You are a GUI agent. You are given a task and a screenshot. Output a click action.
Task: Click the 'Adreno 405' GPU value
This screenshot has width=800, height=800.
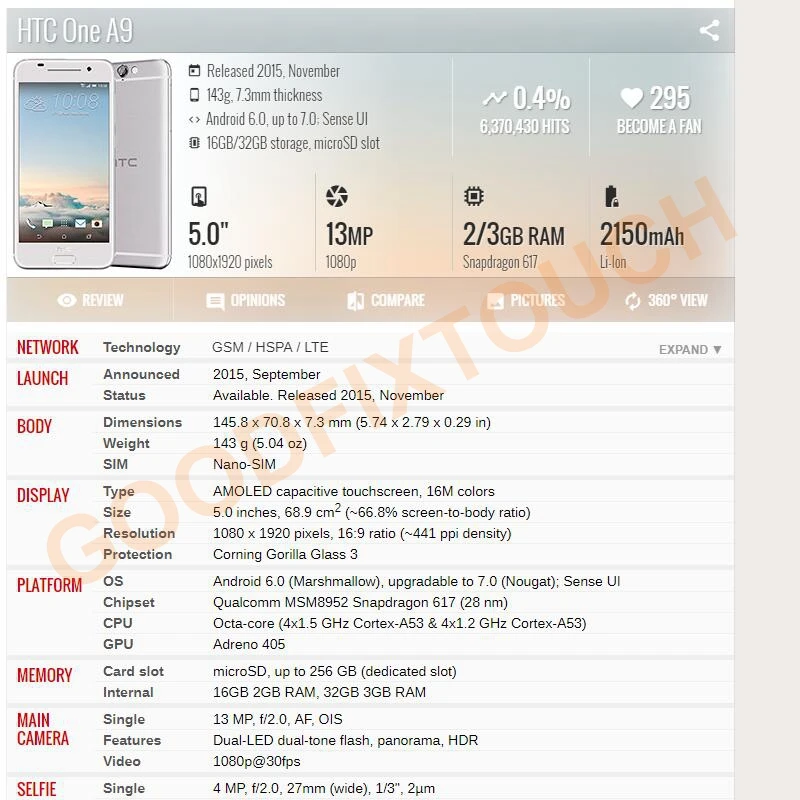coord(248,644)
